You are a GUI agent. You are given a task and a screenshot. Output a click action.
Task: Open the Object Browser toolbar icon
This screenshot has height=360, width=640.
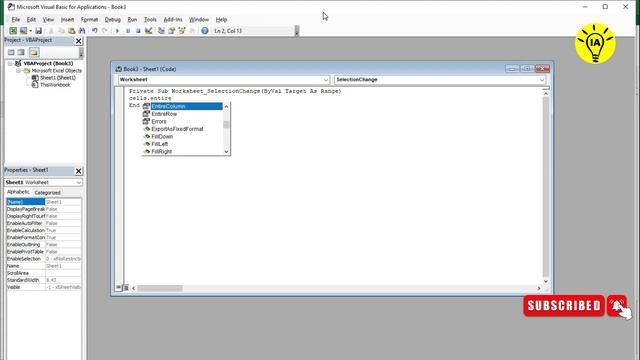(182, 31)
